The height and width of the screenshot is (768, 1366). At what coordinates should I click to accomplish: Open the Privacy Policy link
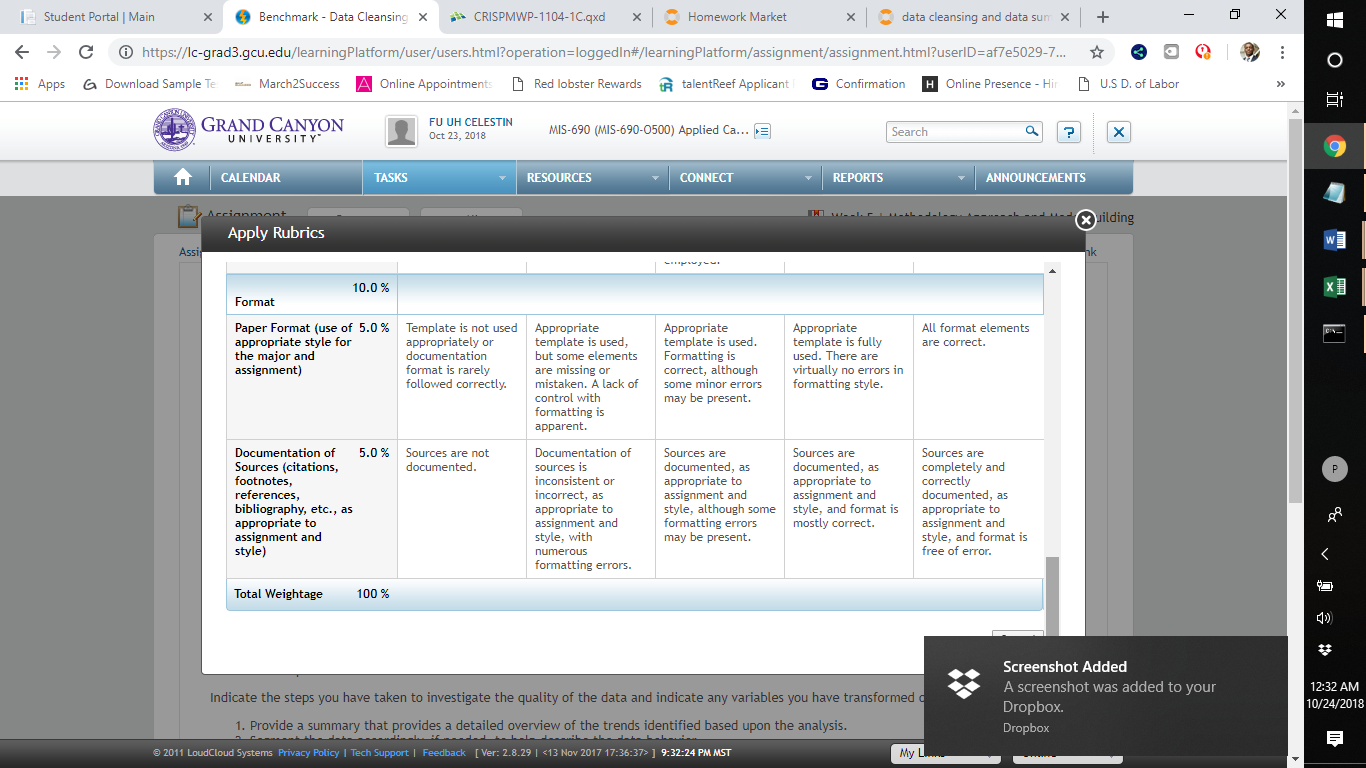click(x=308, y=753)
